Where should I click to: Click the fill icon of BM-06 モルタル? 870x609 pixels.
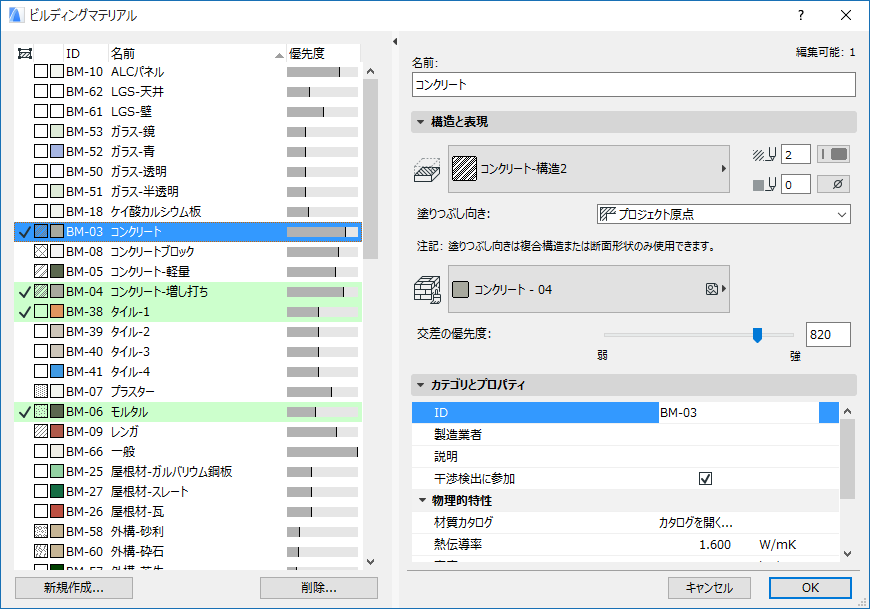click(x=41, y=411)
